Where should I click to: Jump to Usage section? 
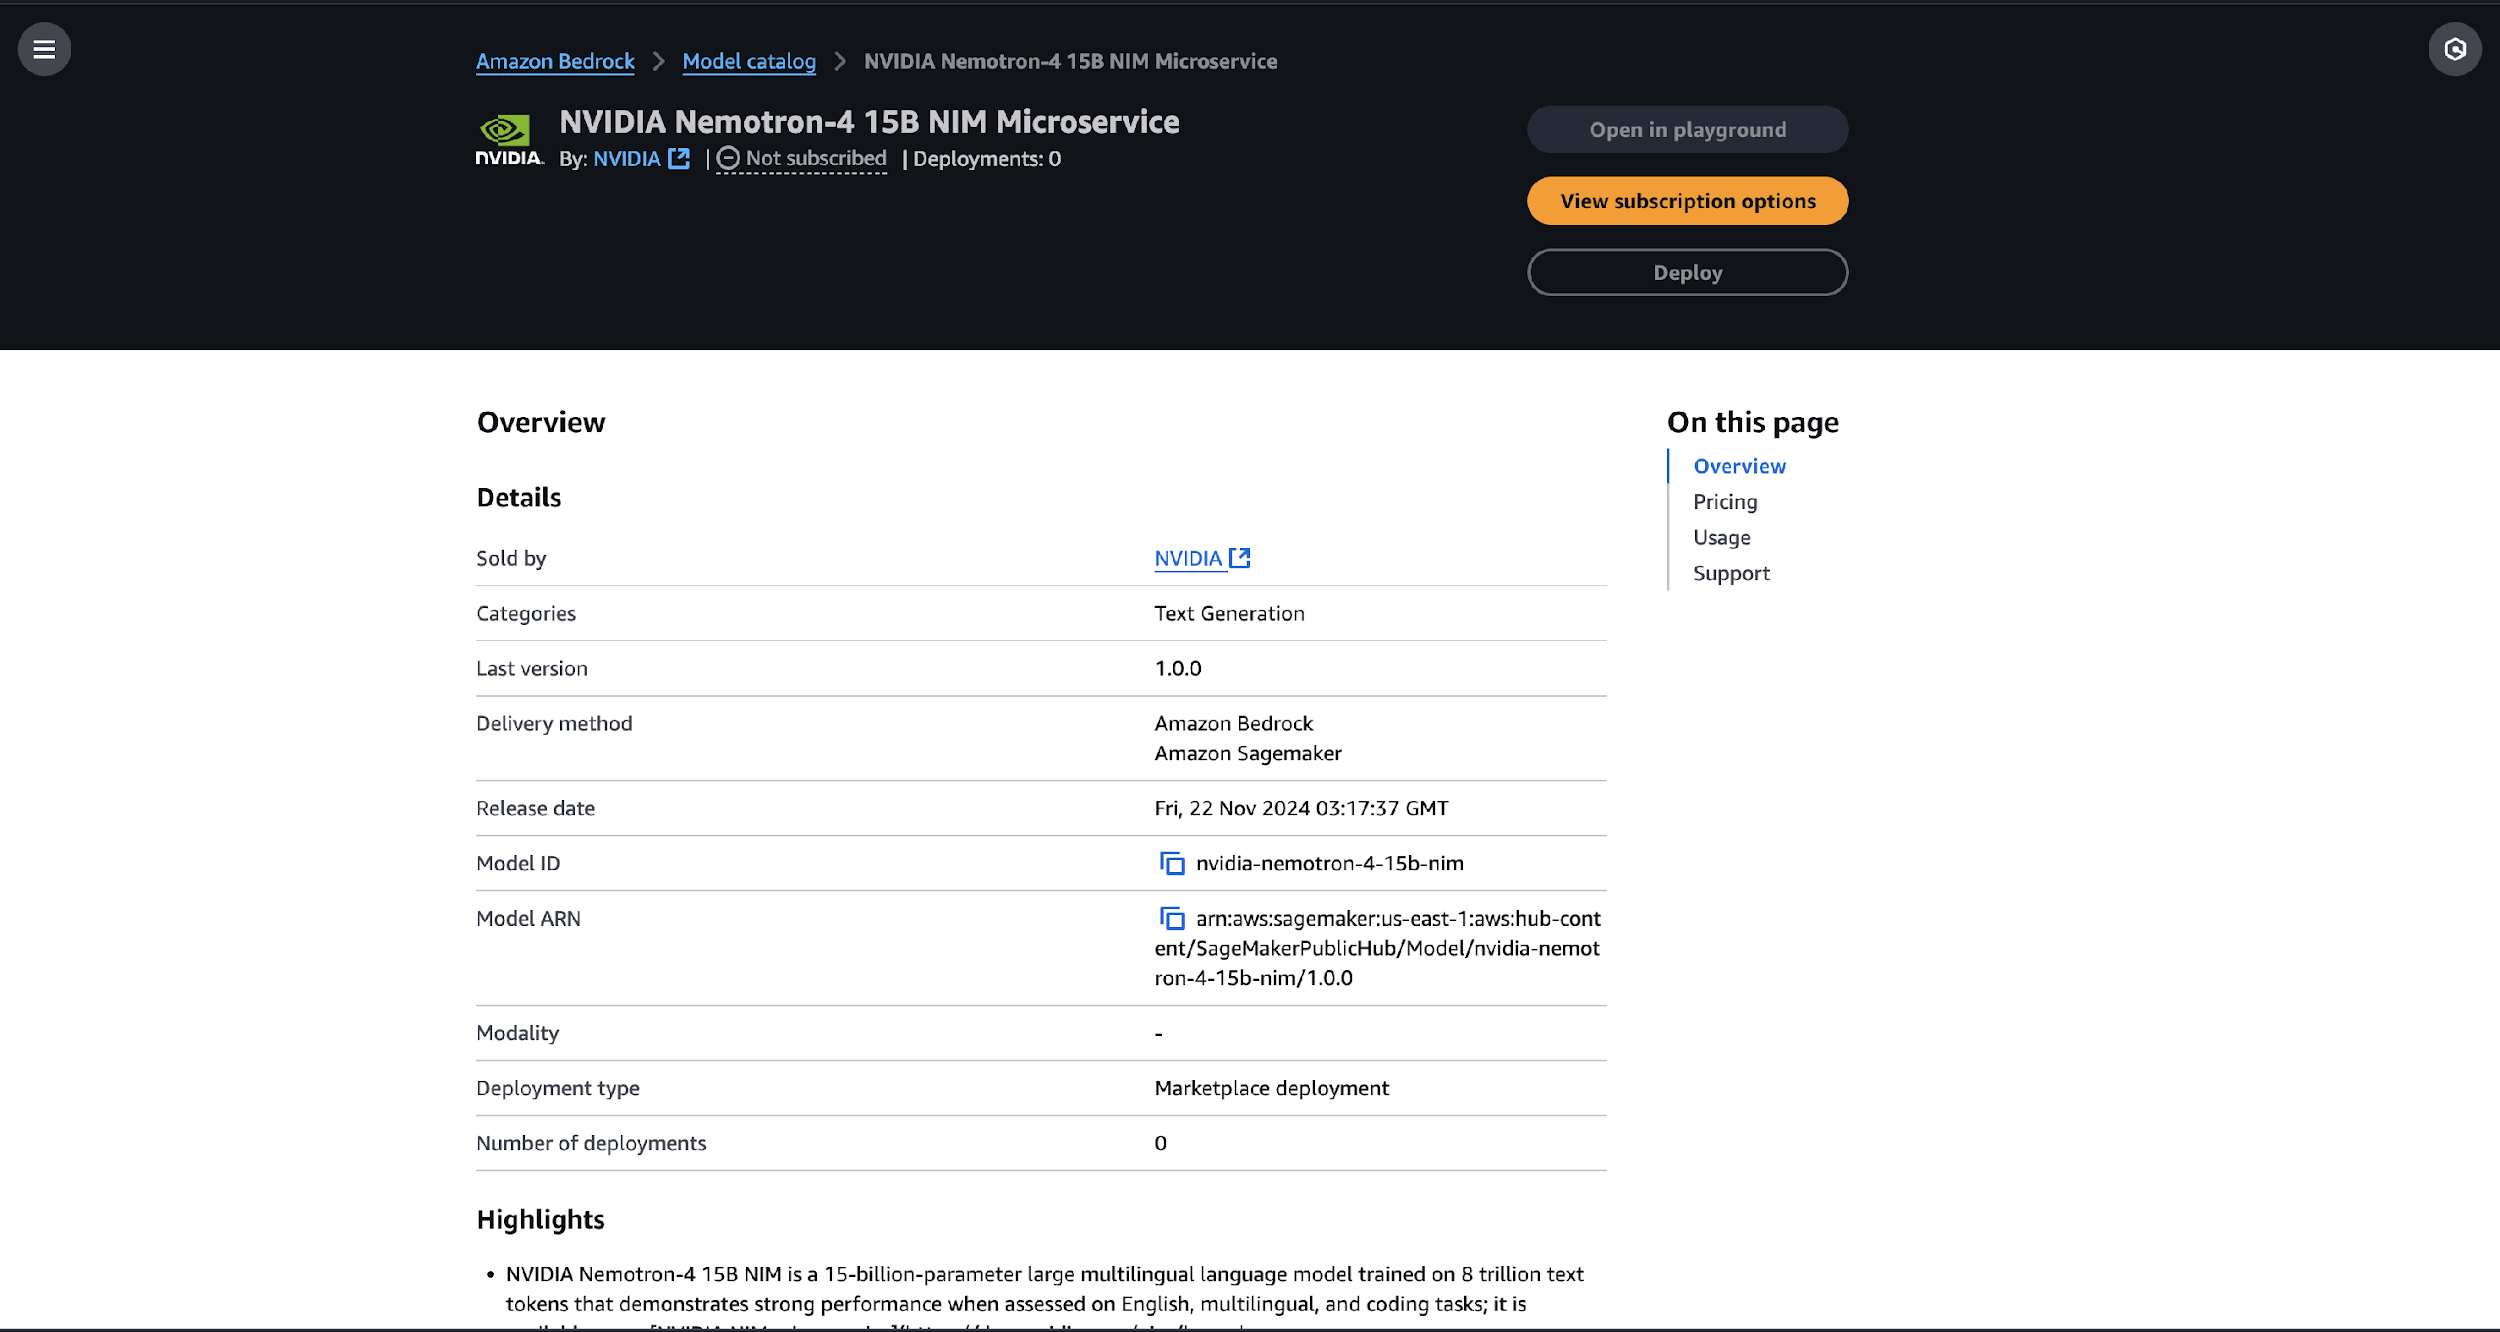pos(1721,538)
